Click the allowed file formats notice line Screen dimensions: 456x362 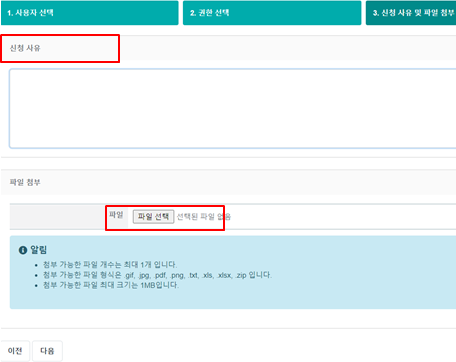[157, 275]
